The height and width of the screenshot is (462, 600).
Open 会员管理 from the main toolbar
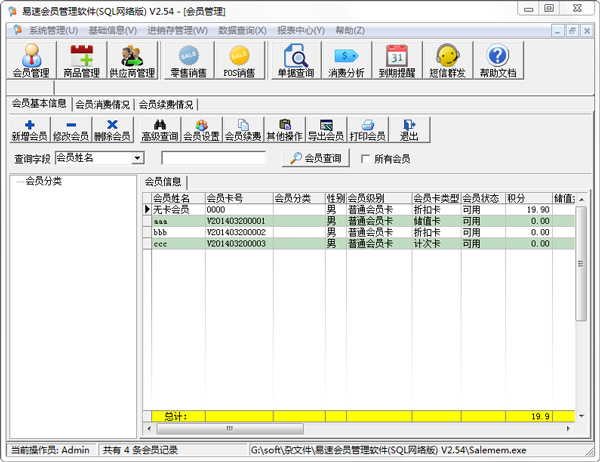tap(31, 60)
